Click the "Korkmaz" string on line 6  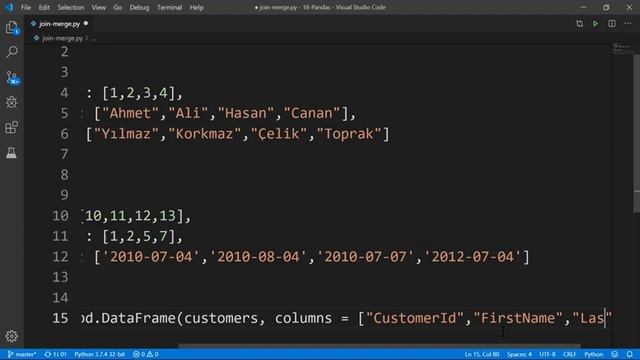(x=204, y=133)
